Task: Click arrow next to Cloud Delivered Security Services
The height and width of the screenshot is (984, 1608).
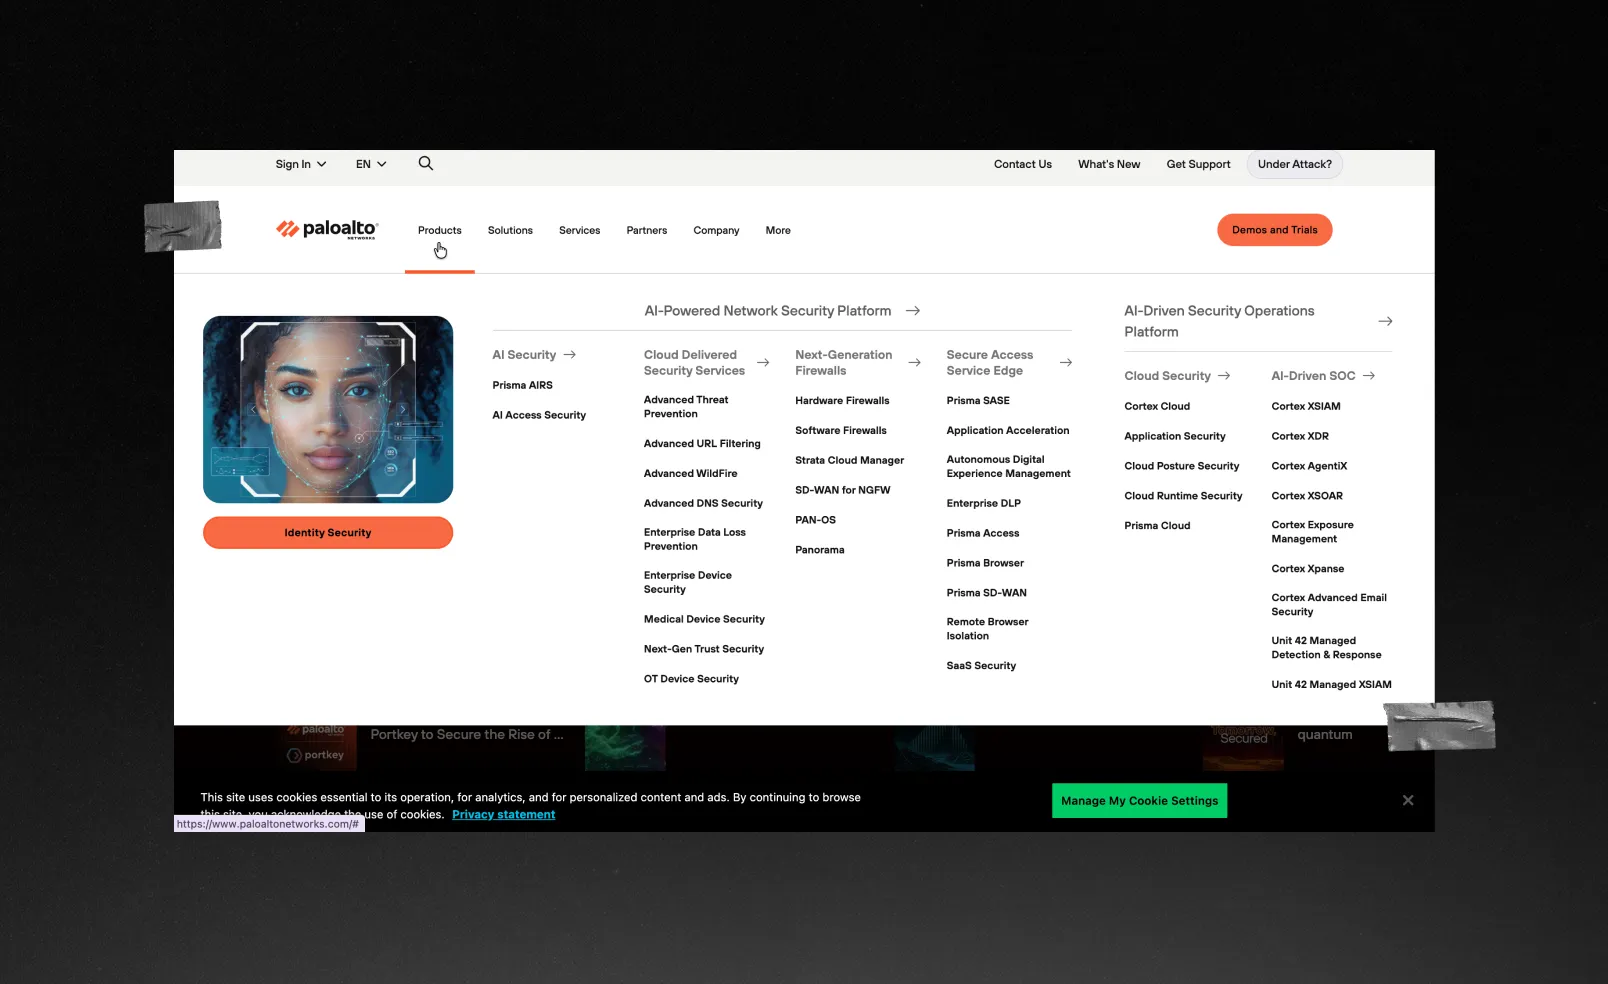Action: (x=763, y=363)
